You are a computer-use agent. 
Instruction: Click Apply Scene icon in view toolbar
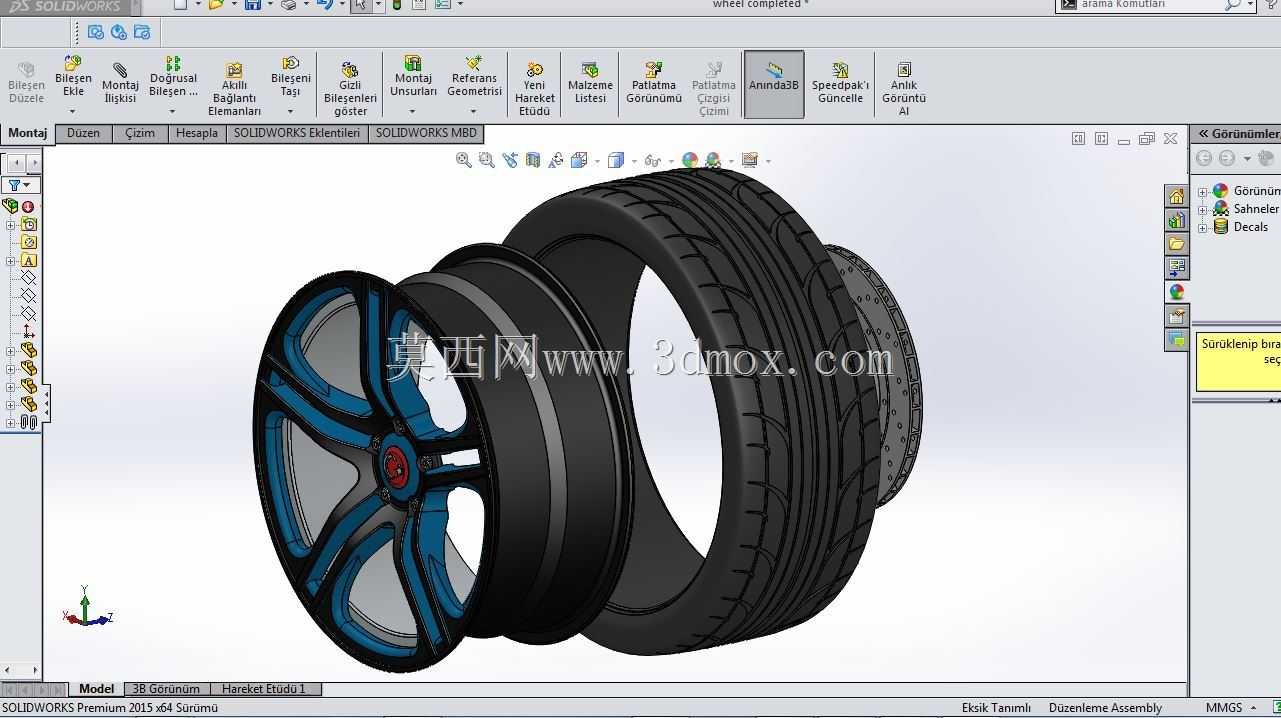pyautogui.click(x=713, y=160)
